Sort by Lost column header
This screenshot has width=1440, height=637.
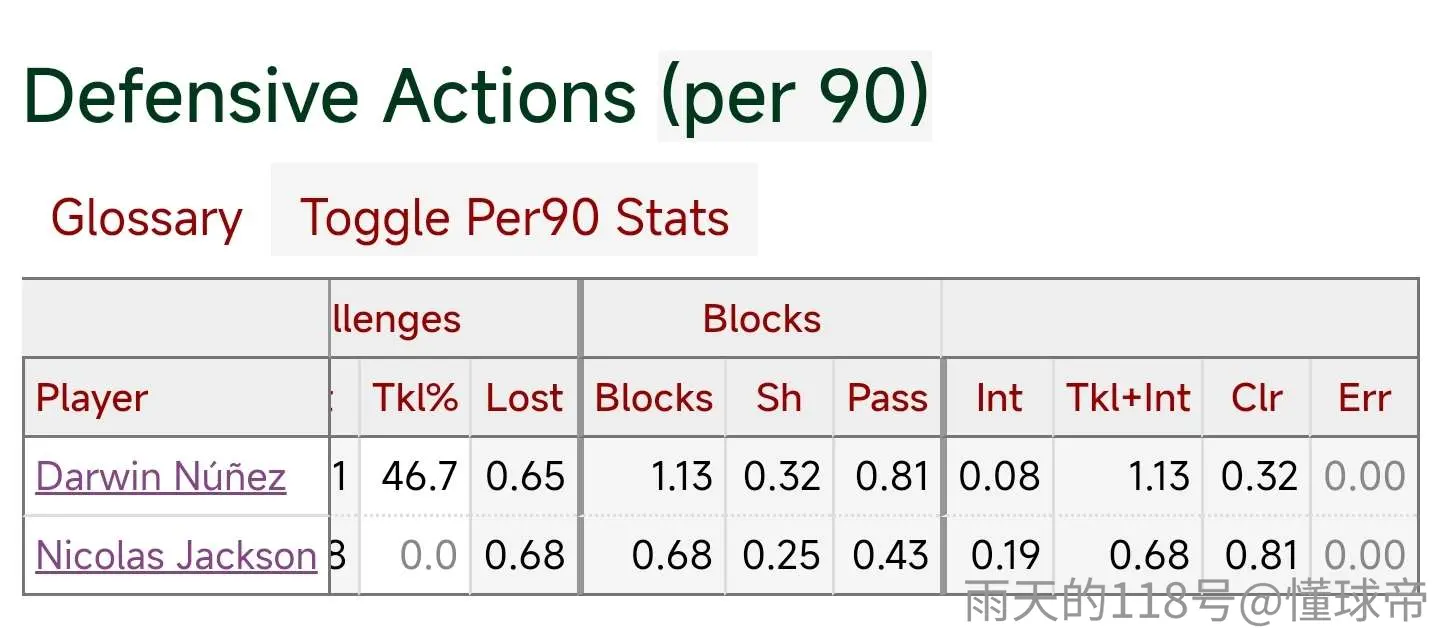(525, 398)
